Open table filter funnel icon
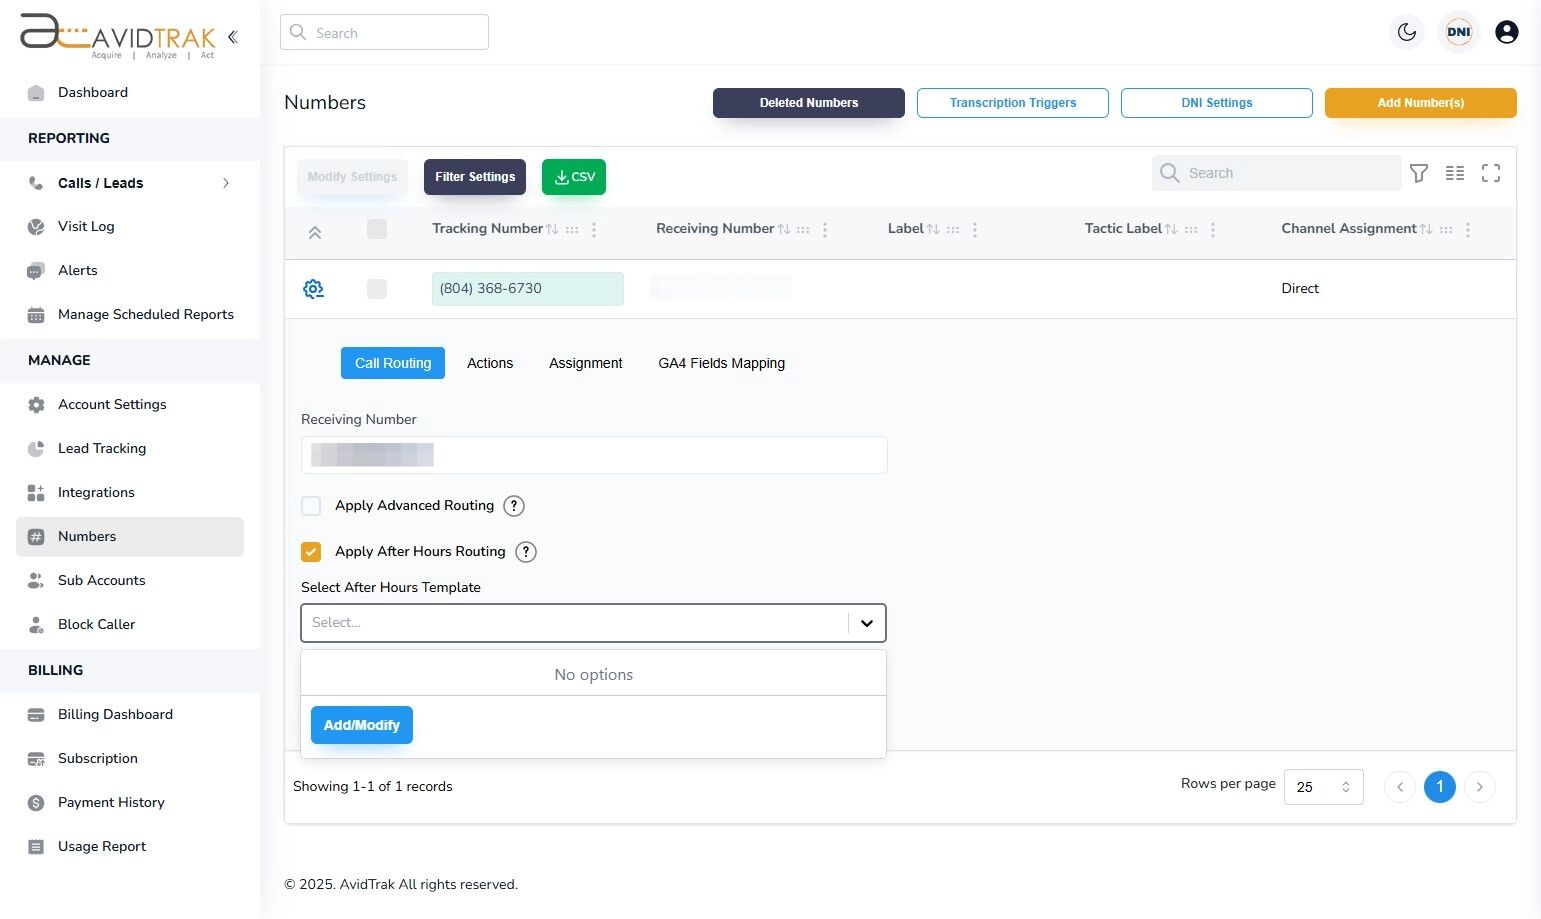The height and width of the screenshot is (919, 1541). 1419,173
